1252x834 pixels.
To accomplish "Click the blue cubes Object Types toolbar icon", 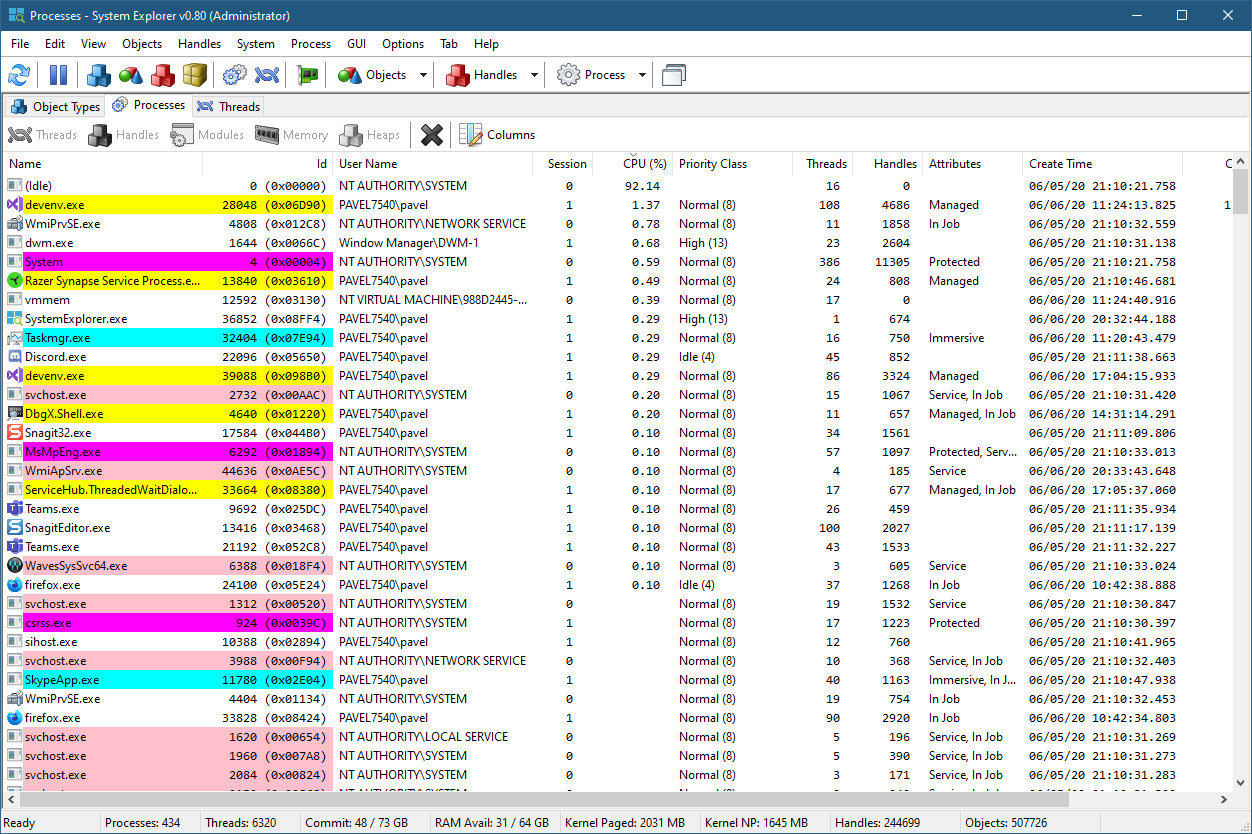I will tap(99, 75).
